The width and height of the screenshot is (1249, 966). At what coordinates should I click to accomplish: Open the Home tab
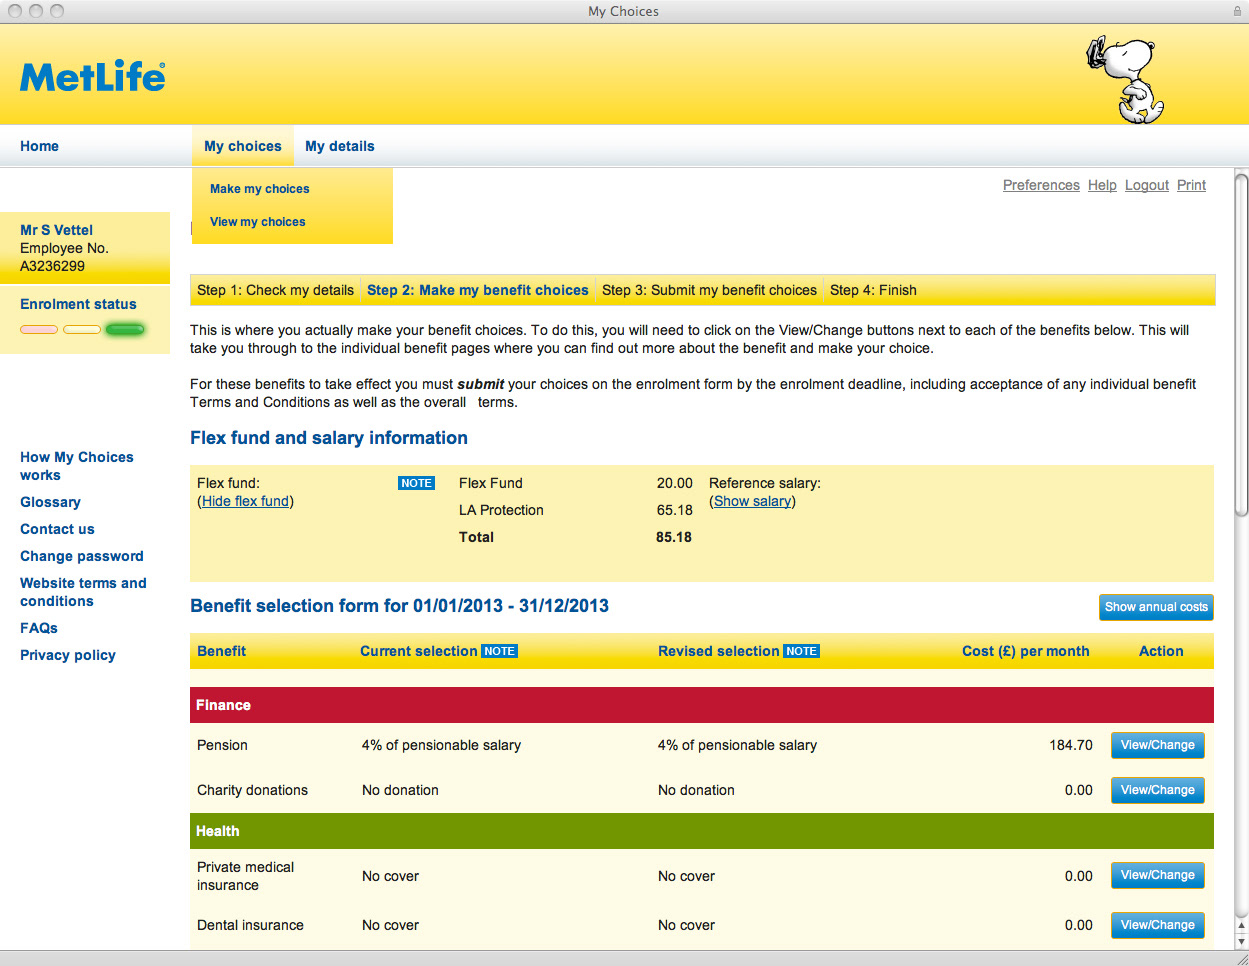click(x=39, y=146)
